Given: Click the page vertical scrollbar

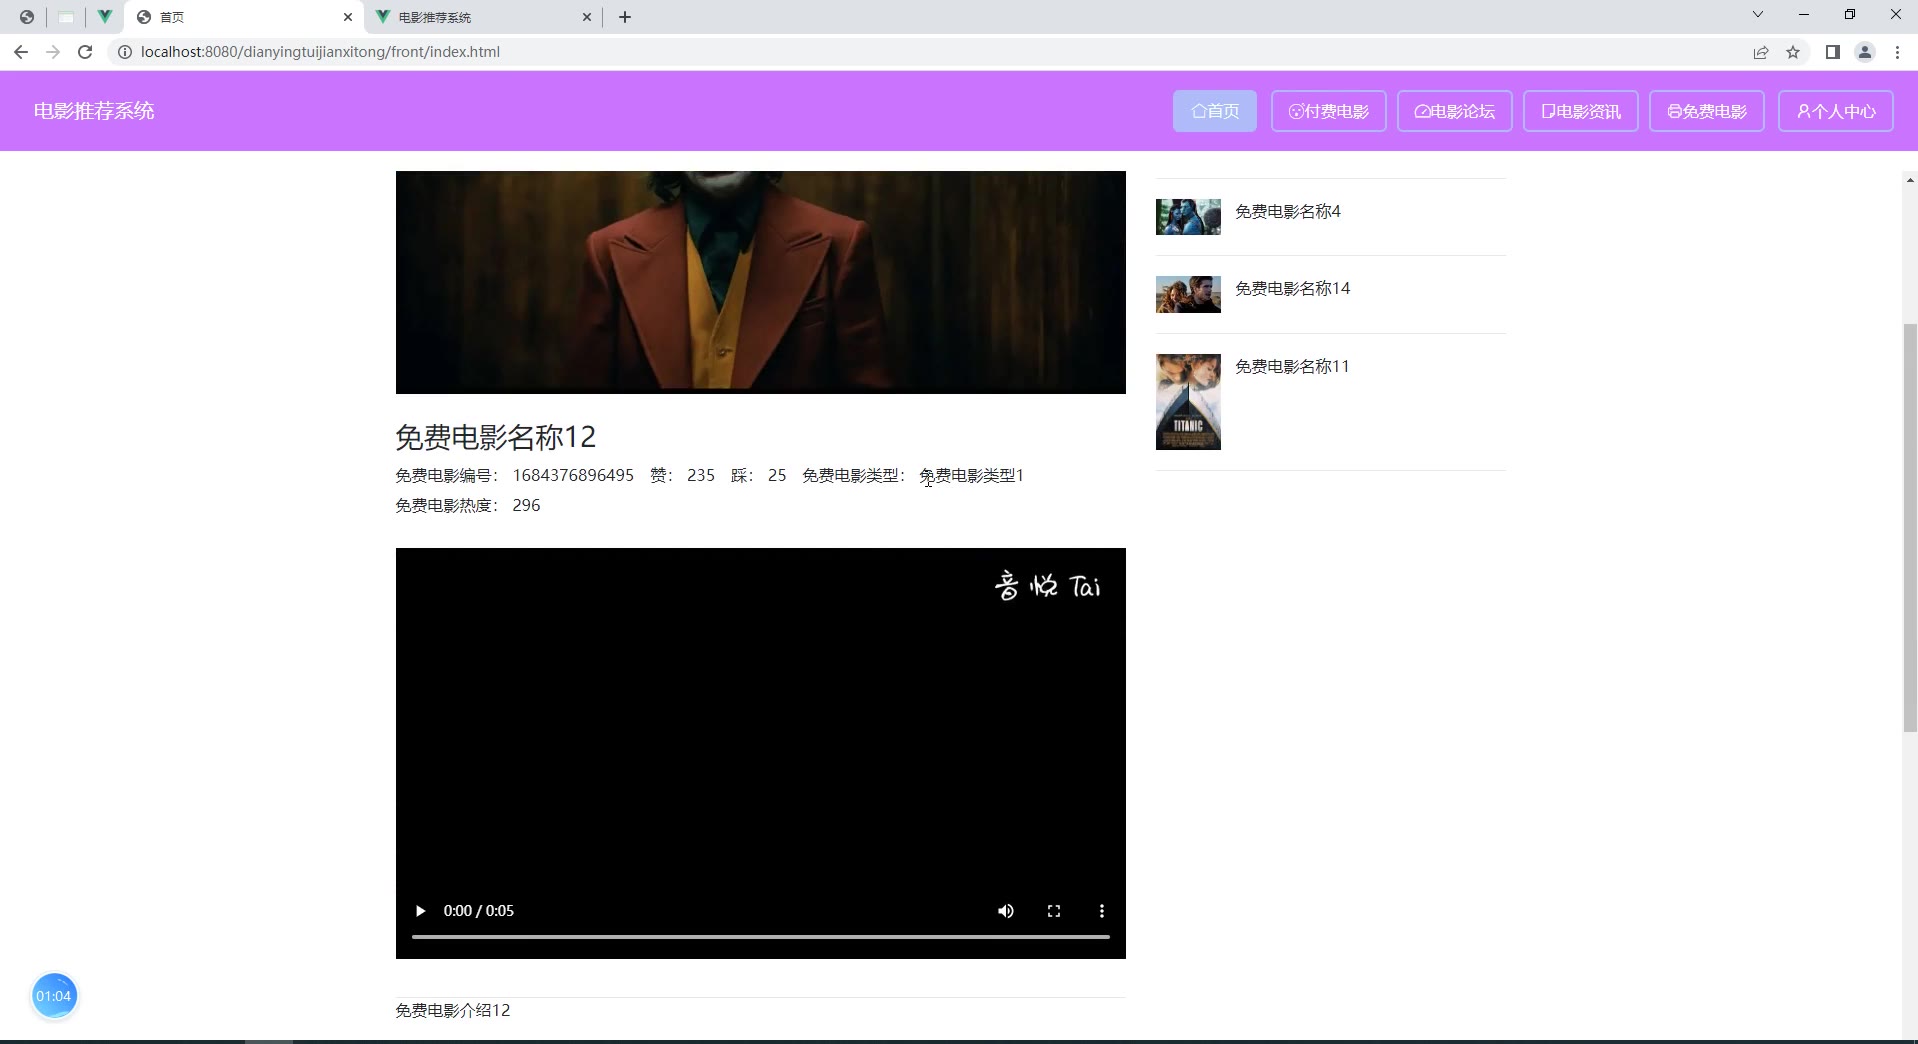Looking at the screenshot, I should [1910, 528].
